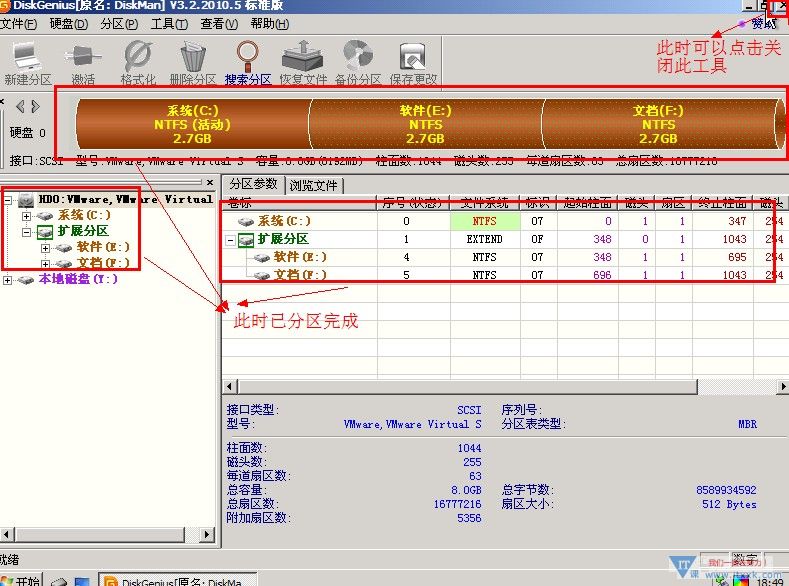Viewport: 789px width, 586px height.
Task: Click 扩展分区 icon in partition table
Action: 246,239
